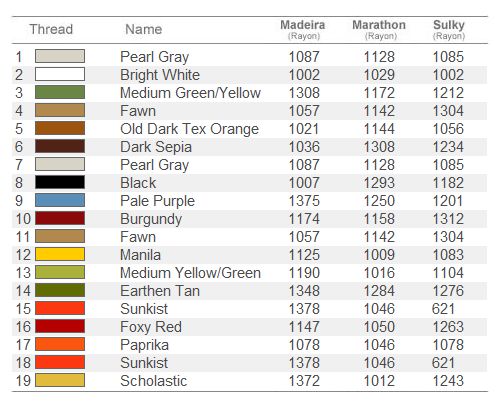The width and height of the screenshot is (500, 402).
Task: Click the Thread column header
Action: 51,29
